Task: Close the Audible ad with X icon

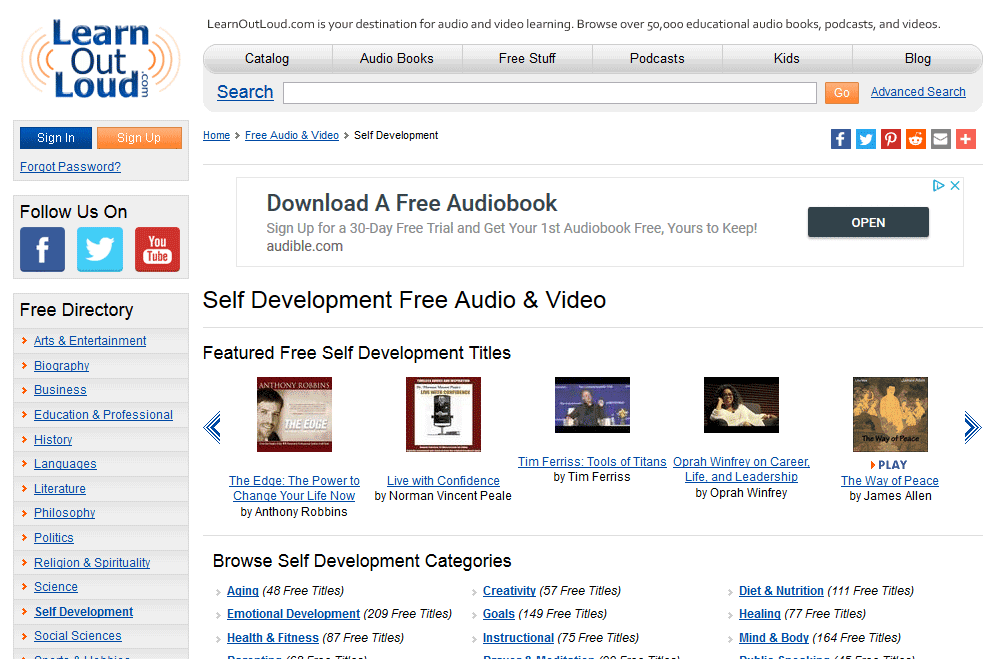Action: pos(955,186)
